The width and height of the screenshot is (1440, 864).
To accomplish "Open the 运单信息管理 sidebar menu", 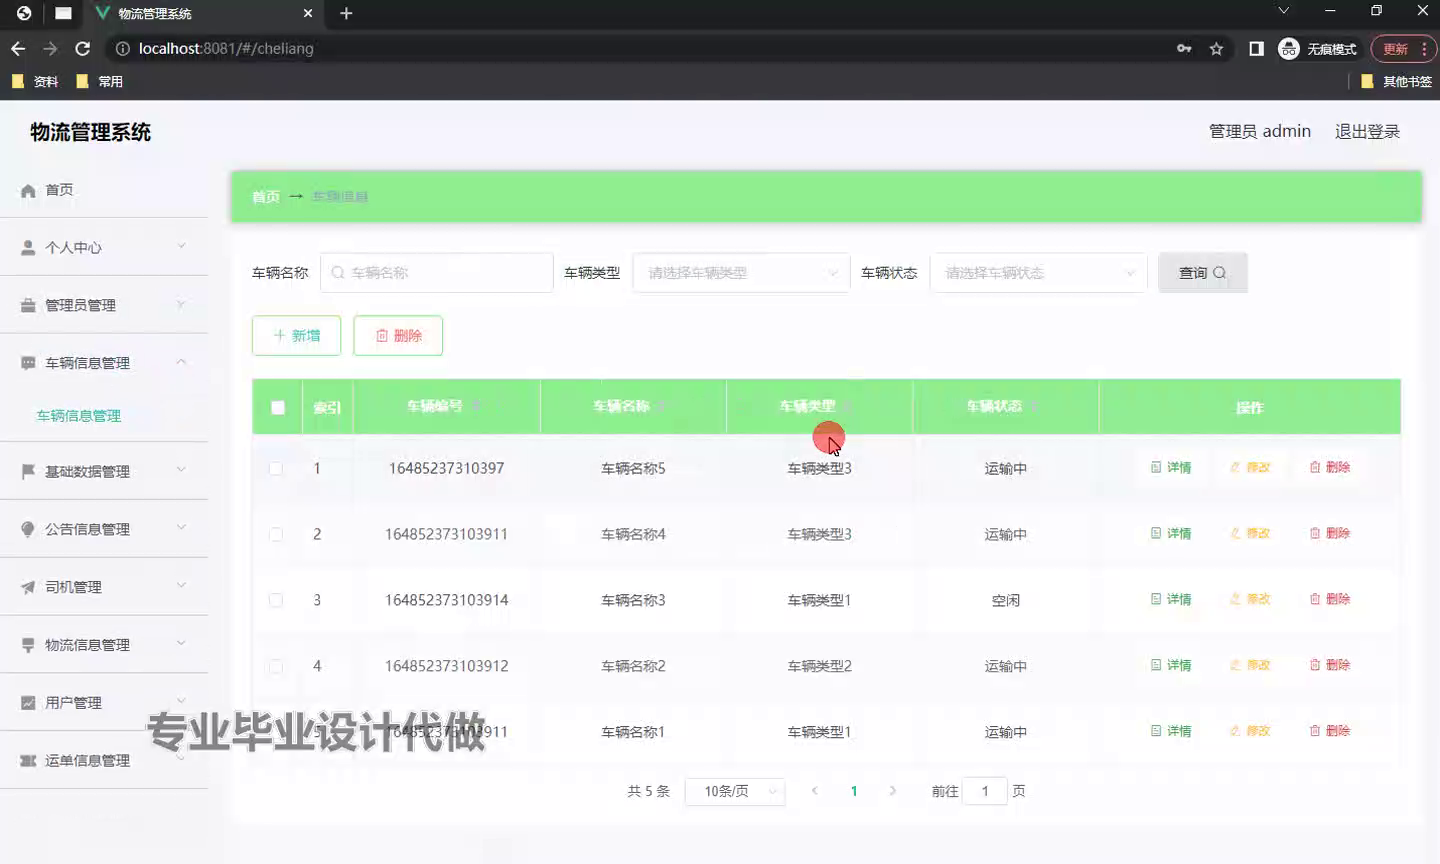I will [x=104, y=761].
